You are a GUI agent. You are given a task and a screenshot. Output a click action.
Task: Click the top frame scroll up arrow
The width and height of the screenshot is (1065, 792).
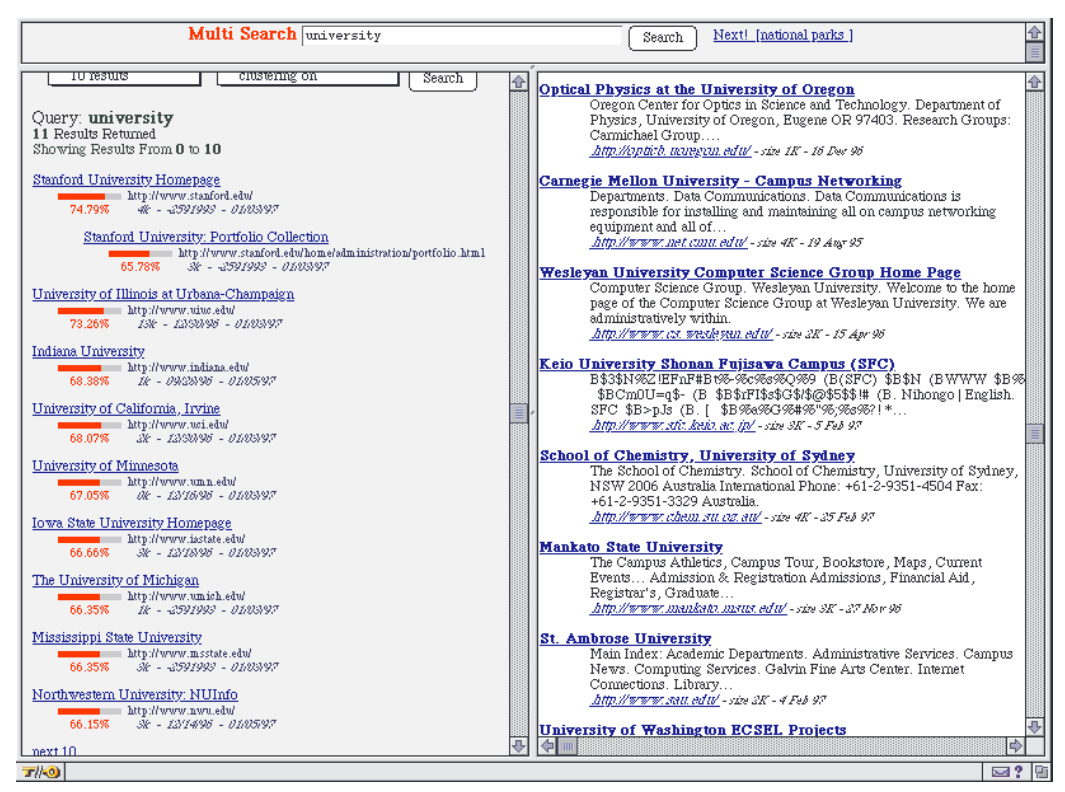point(1034,32)
